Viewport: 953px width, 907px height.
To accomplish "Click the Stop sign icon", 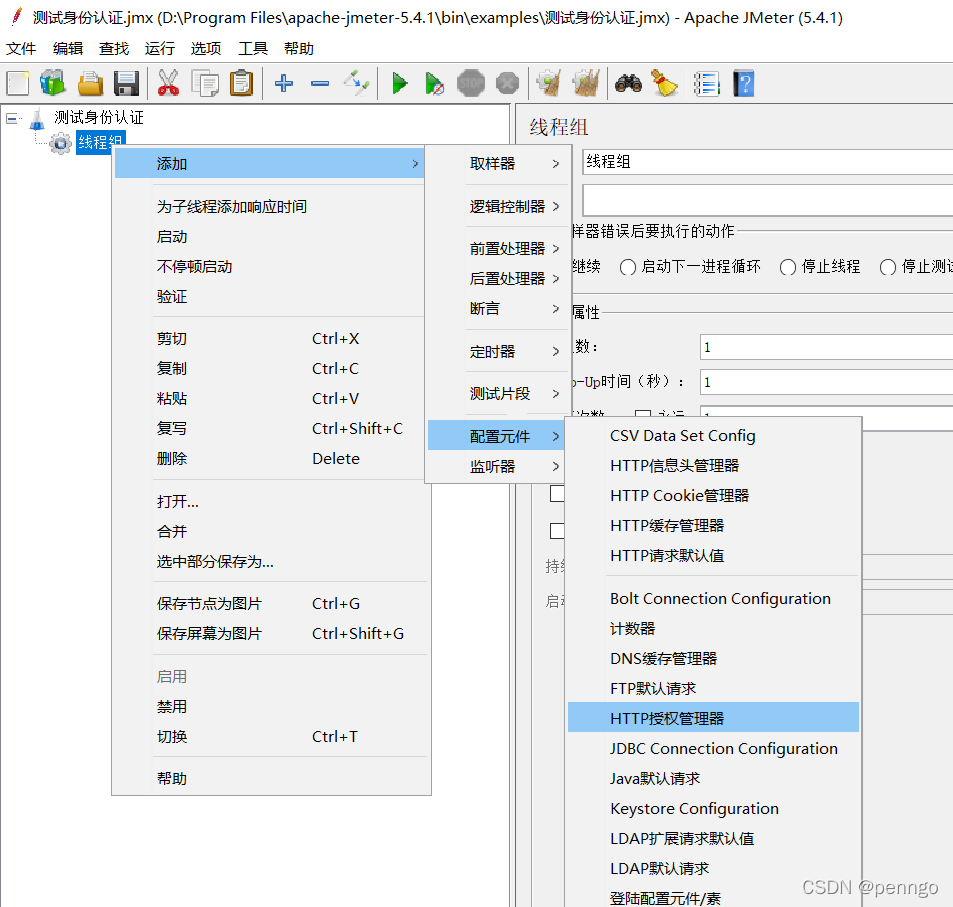I will pyautogui.click(x=471, y=83).
